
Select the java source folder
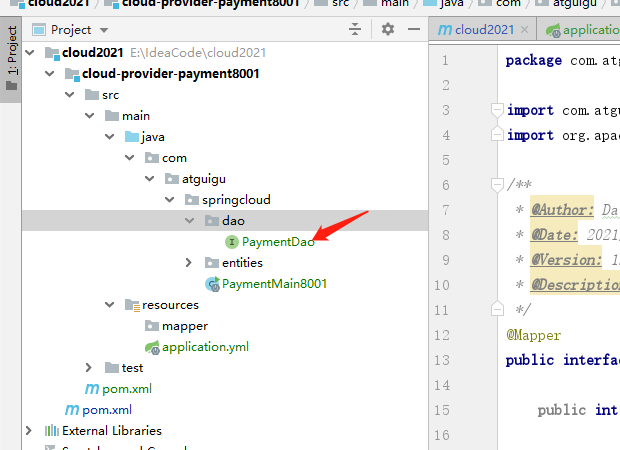(x=153, y=137)
